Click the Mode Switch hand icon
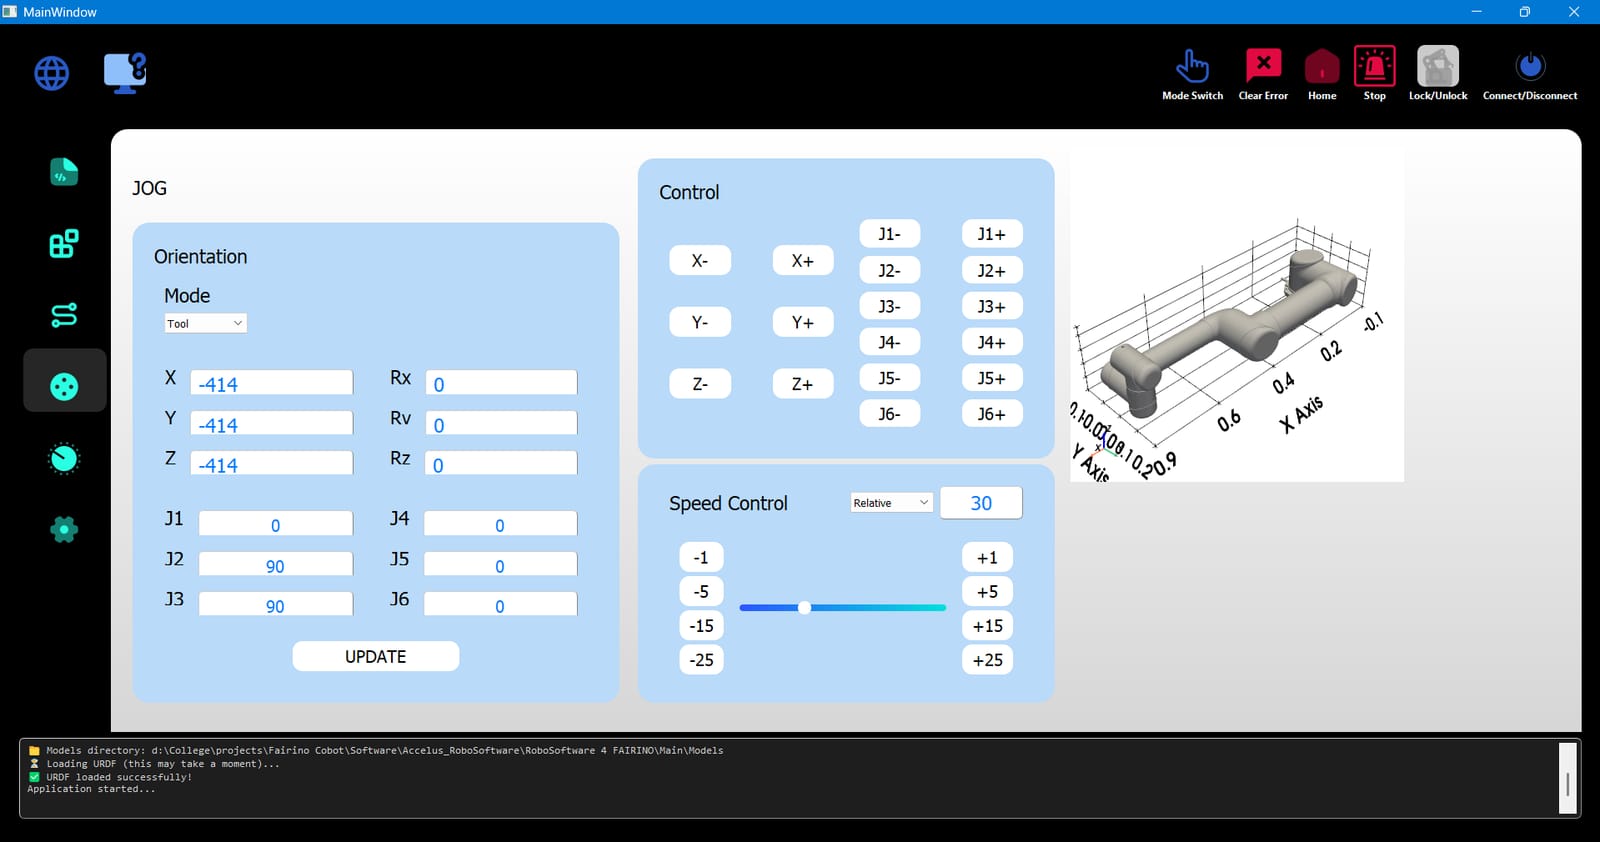The width and height of the screenshot is (1600, 842). tap(1192, 66)
